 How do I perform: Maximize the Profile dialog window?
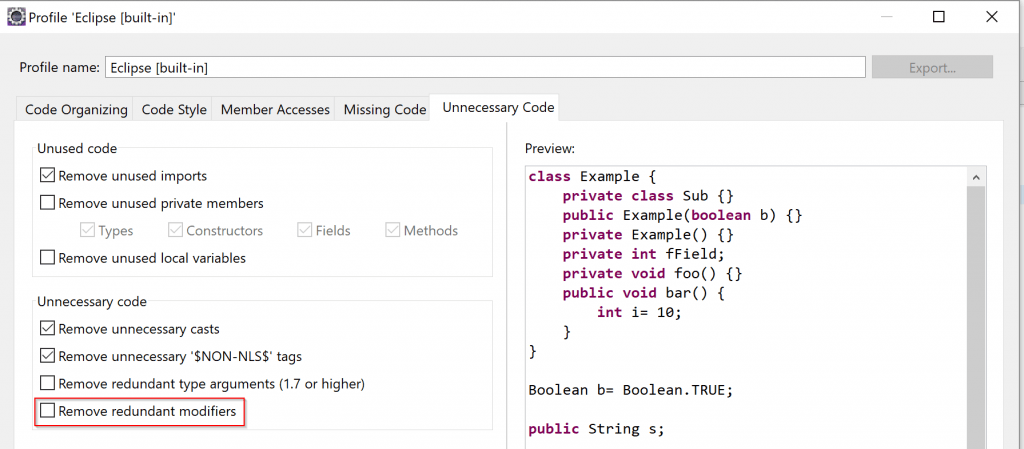[938, 17]
